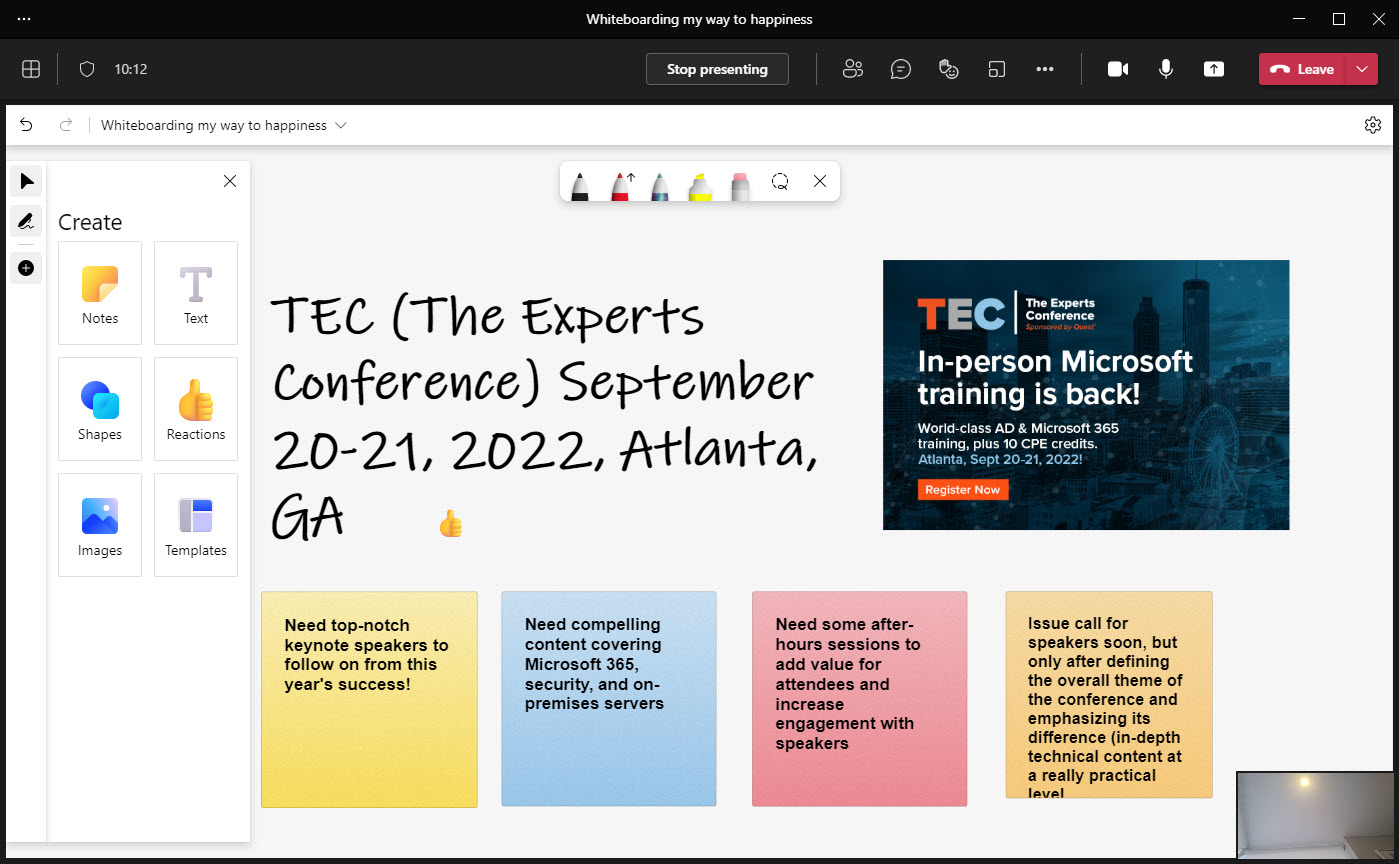Choose Notes in the Create panel

point(100,293)
